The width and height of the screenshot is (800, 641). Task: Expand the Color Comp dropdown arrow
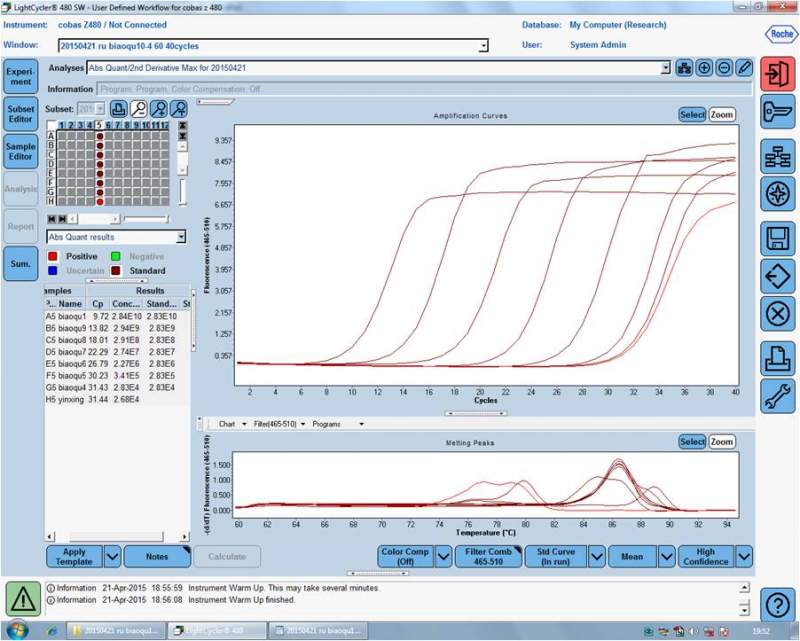443,557
